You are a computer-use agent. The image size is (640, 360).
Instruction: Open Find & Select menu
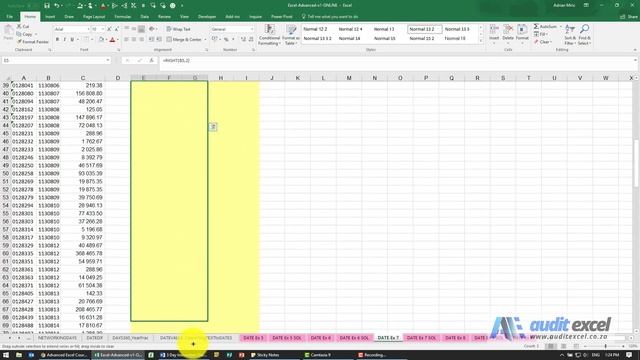(x=584, y=35)
